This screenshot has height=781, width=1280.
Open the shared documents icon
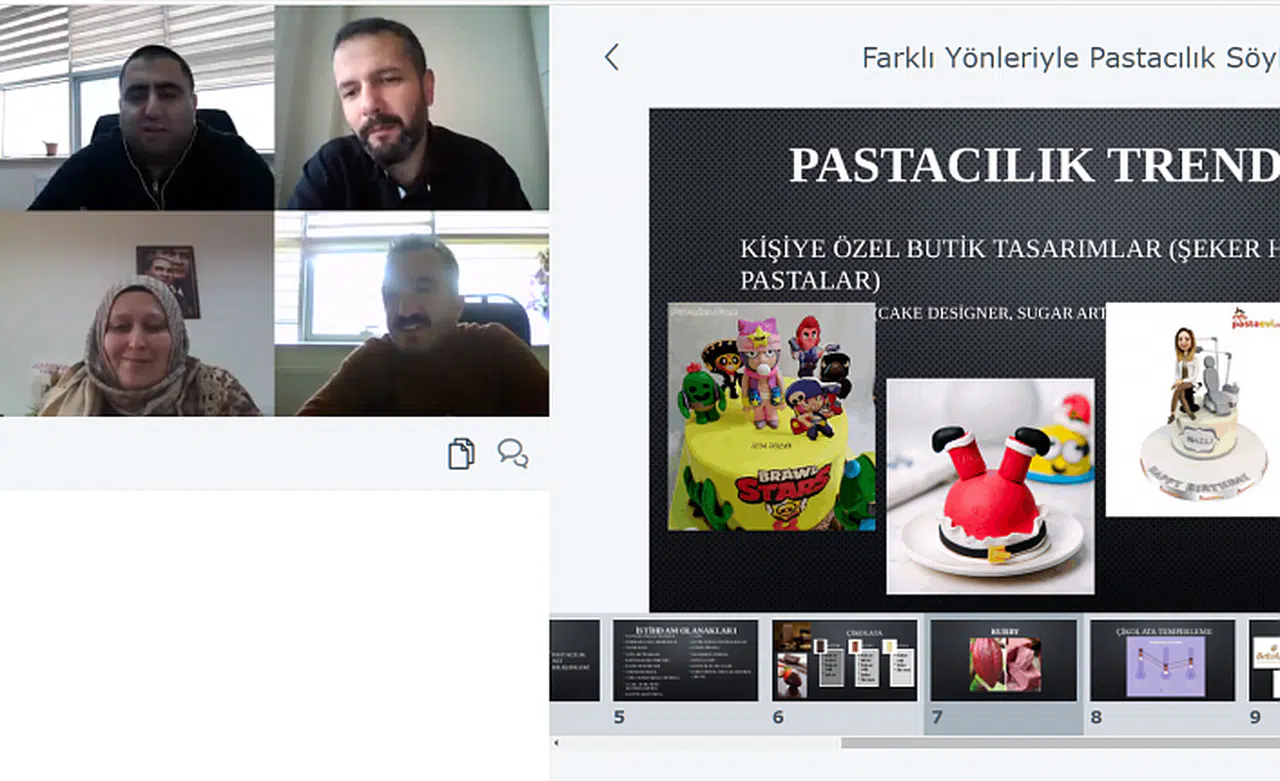(461, 453)
